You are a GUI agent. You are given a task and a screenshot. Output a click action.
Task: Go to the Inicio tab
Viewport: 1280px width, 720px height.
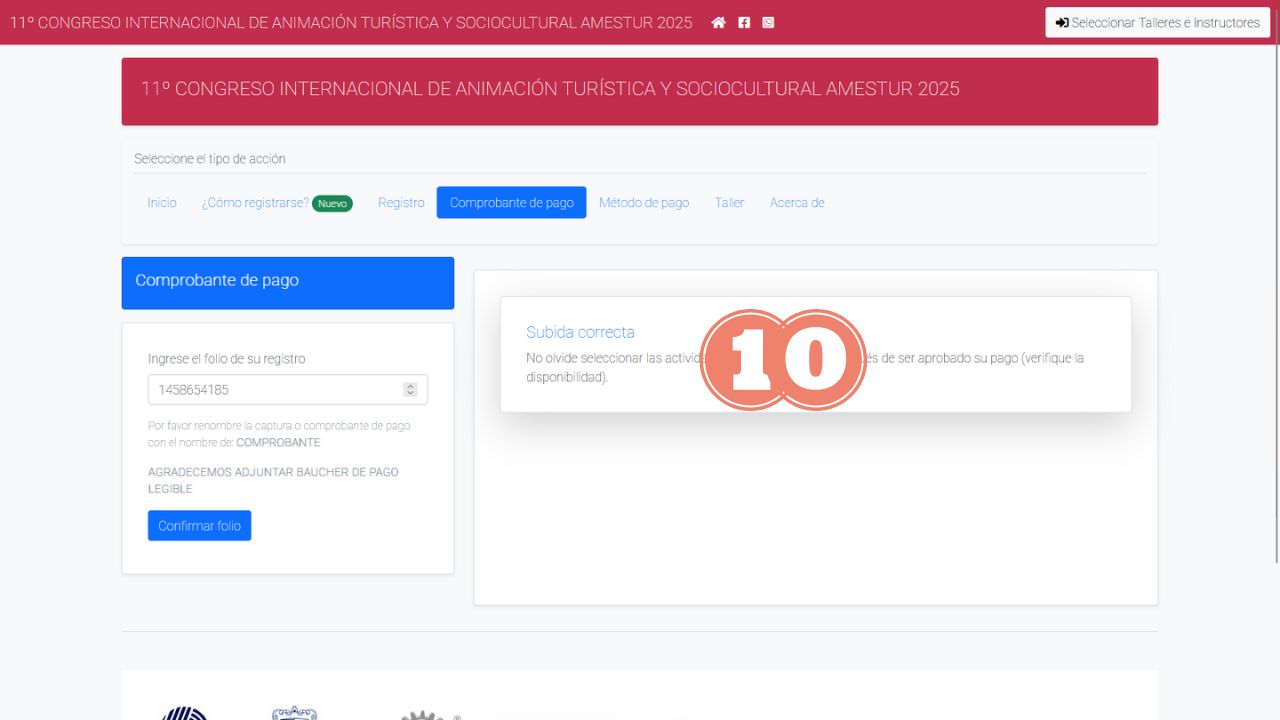pyautogui.click(x=162, y=203)
